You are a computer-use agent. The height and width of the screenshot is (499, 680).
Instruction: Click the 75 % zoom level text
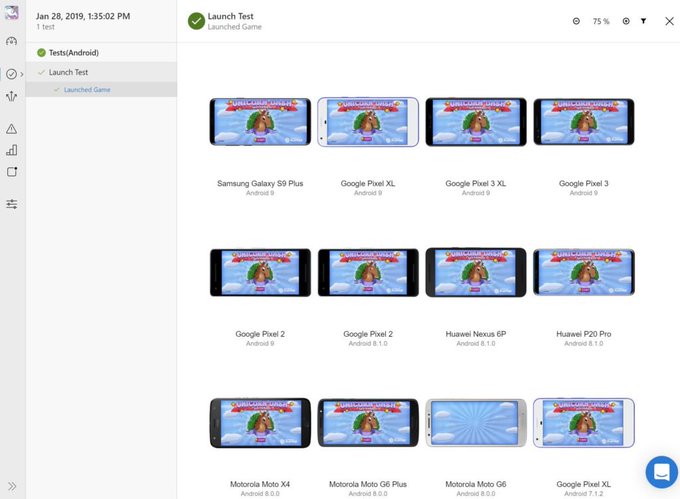(601, 21)
